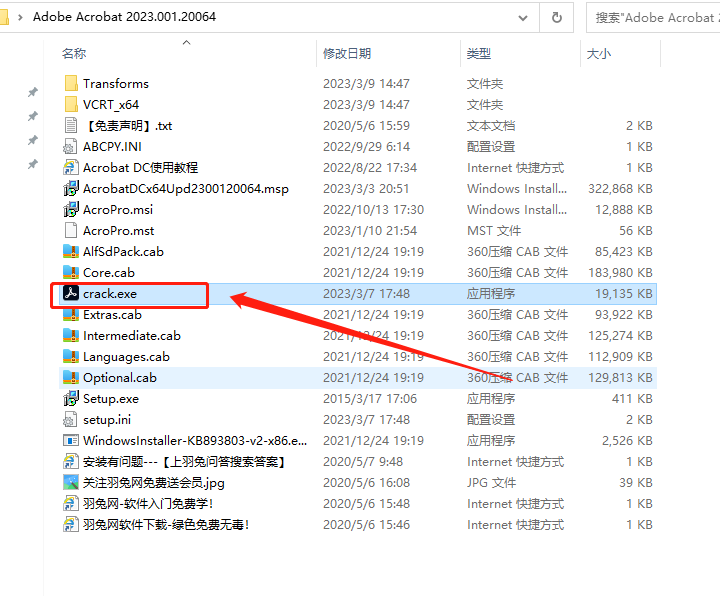This screenshot has width=720, height=597.
Task: Click the Transforms folder icon
Action: point(71,84)
